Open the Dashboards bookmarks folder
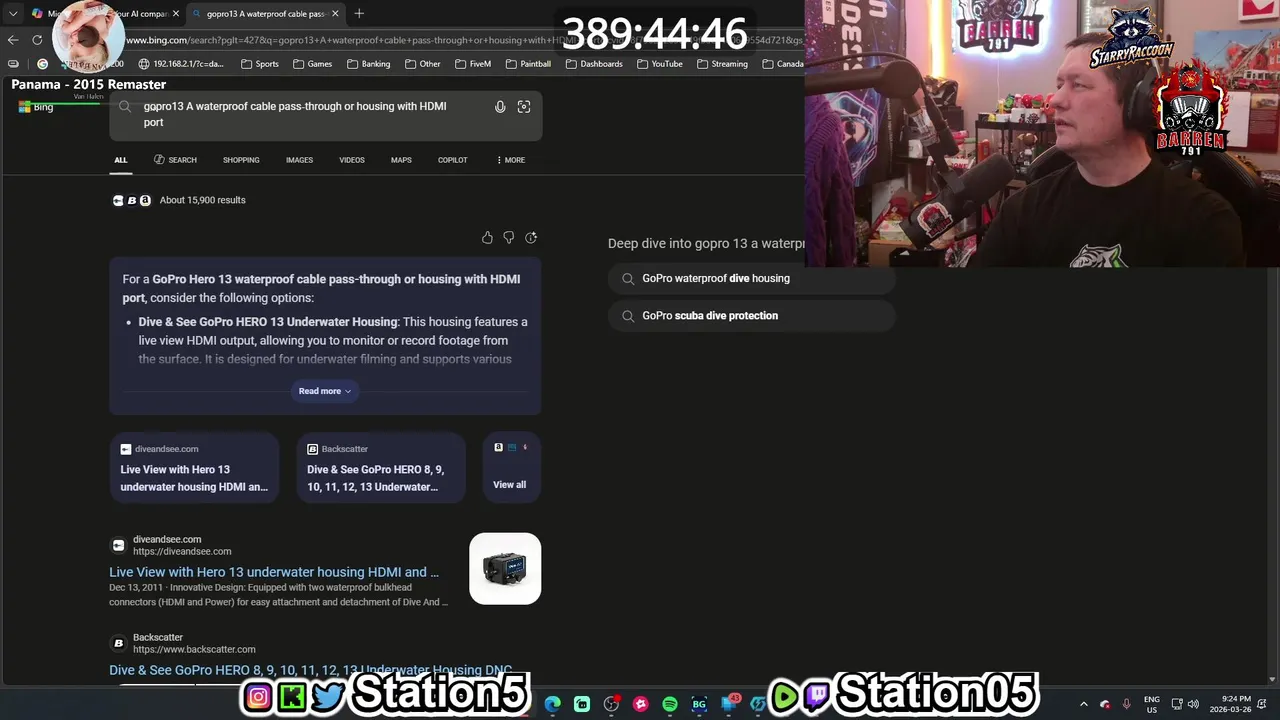Screen dimensions: 1280x720 [594, 64]
